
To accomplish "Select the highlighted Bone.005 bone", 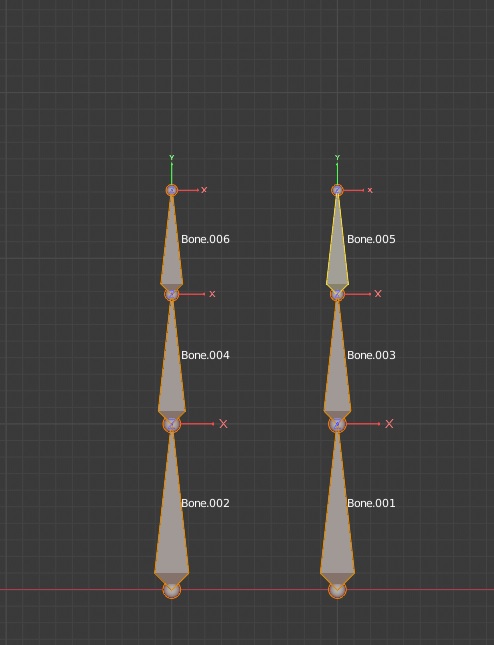I will (337, 243).
